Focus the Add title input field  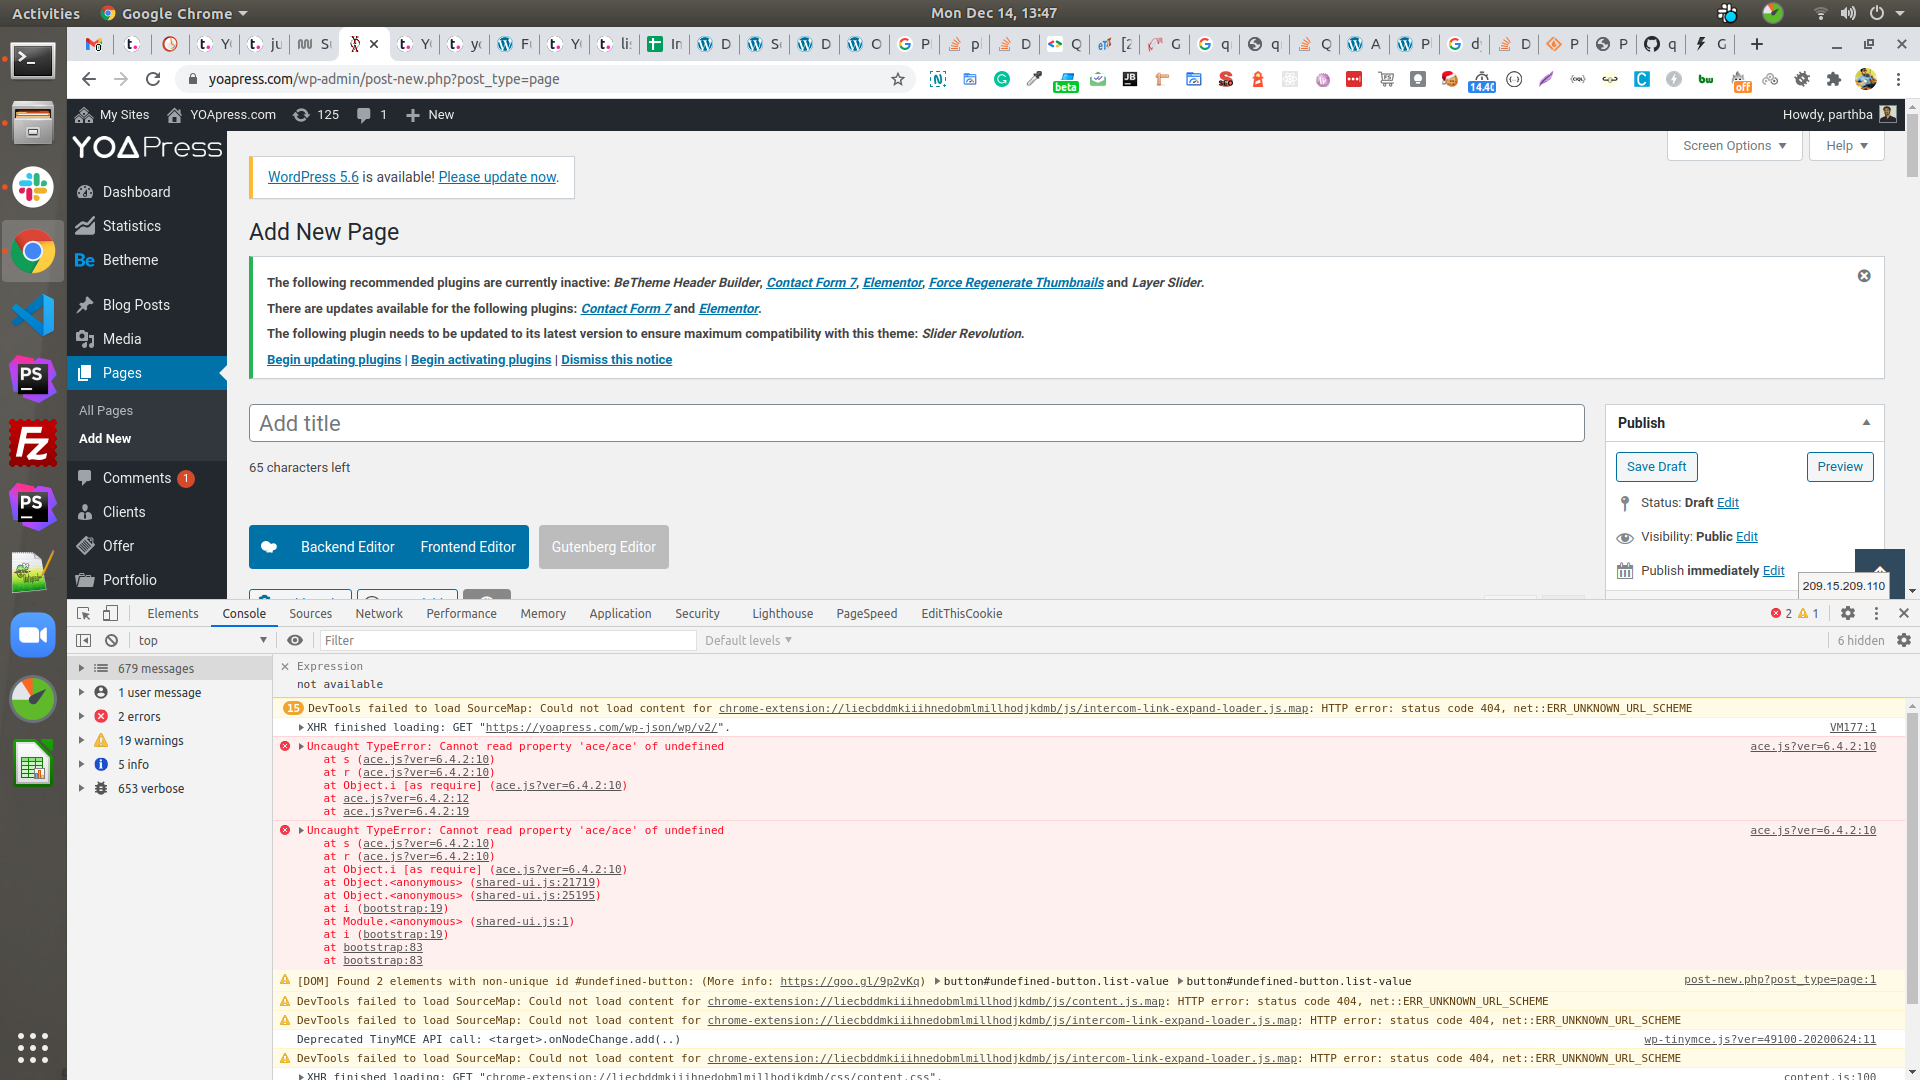pos(916,423)
